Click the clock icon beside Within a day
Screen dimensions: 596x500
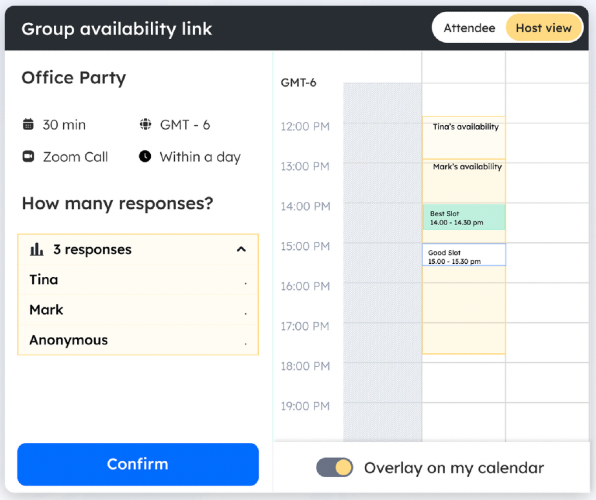[x=145, y=156]
